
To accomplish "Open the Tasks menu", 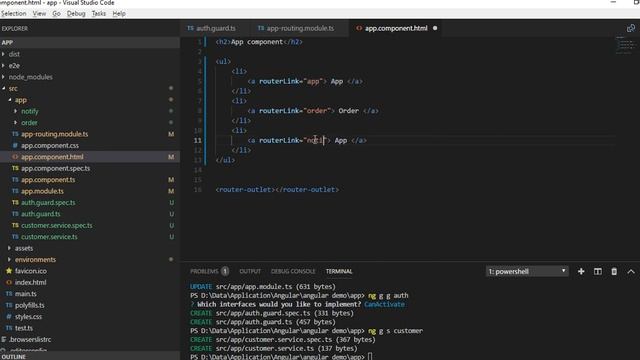I will pos(98,13).
